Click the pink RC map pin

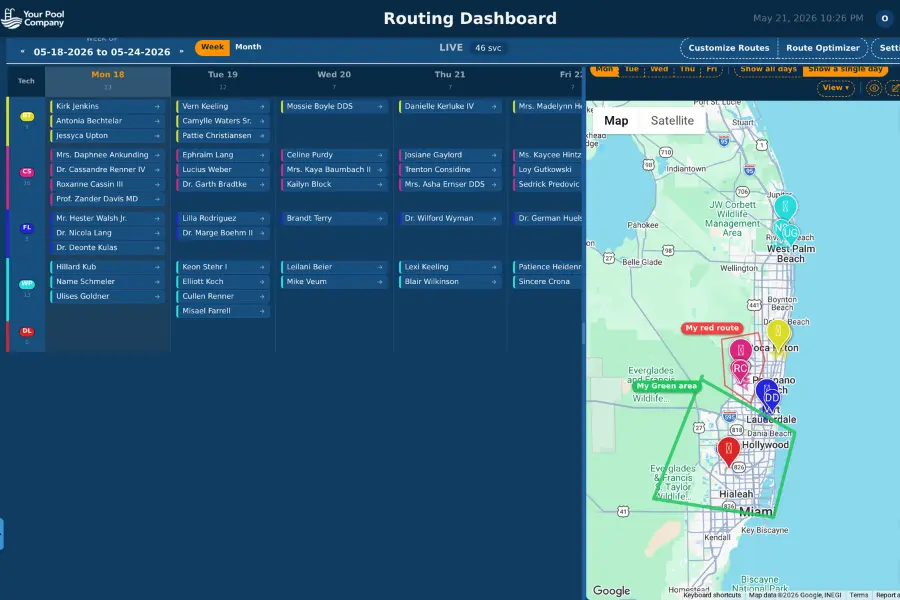[740, 370]
